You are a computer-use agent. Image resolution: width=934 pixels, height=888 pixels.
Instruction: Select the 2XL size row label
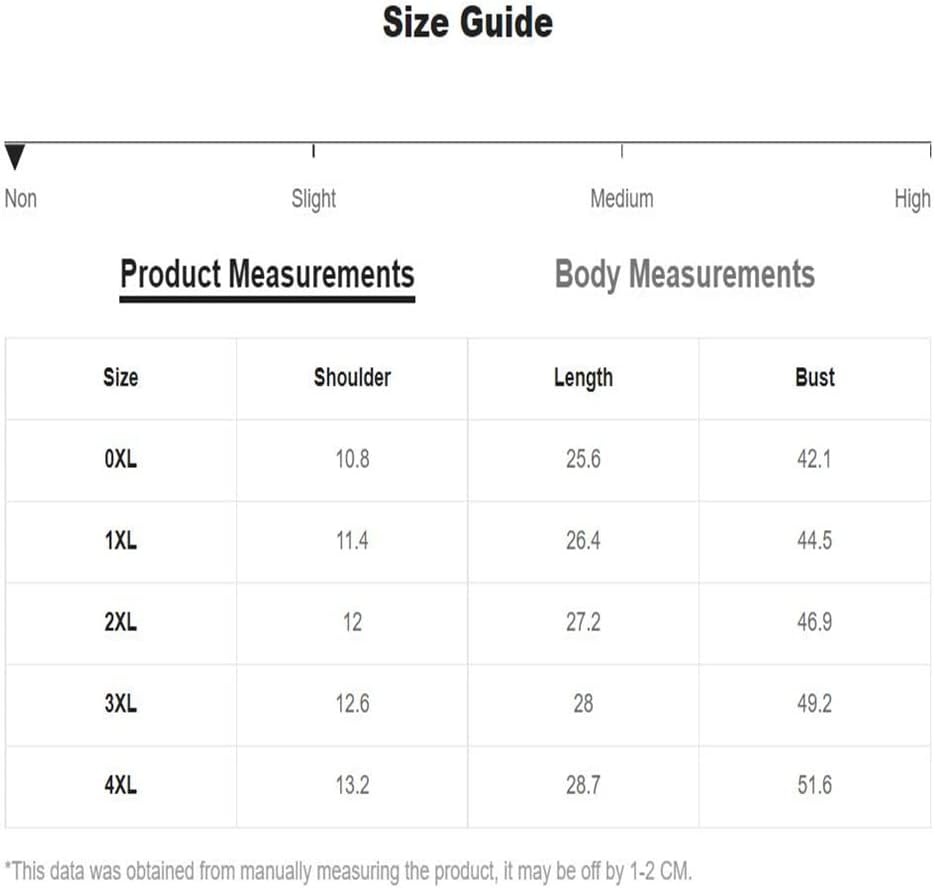[x=120, y=622]
